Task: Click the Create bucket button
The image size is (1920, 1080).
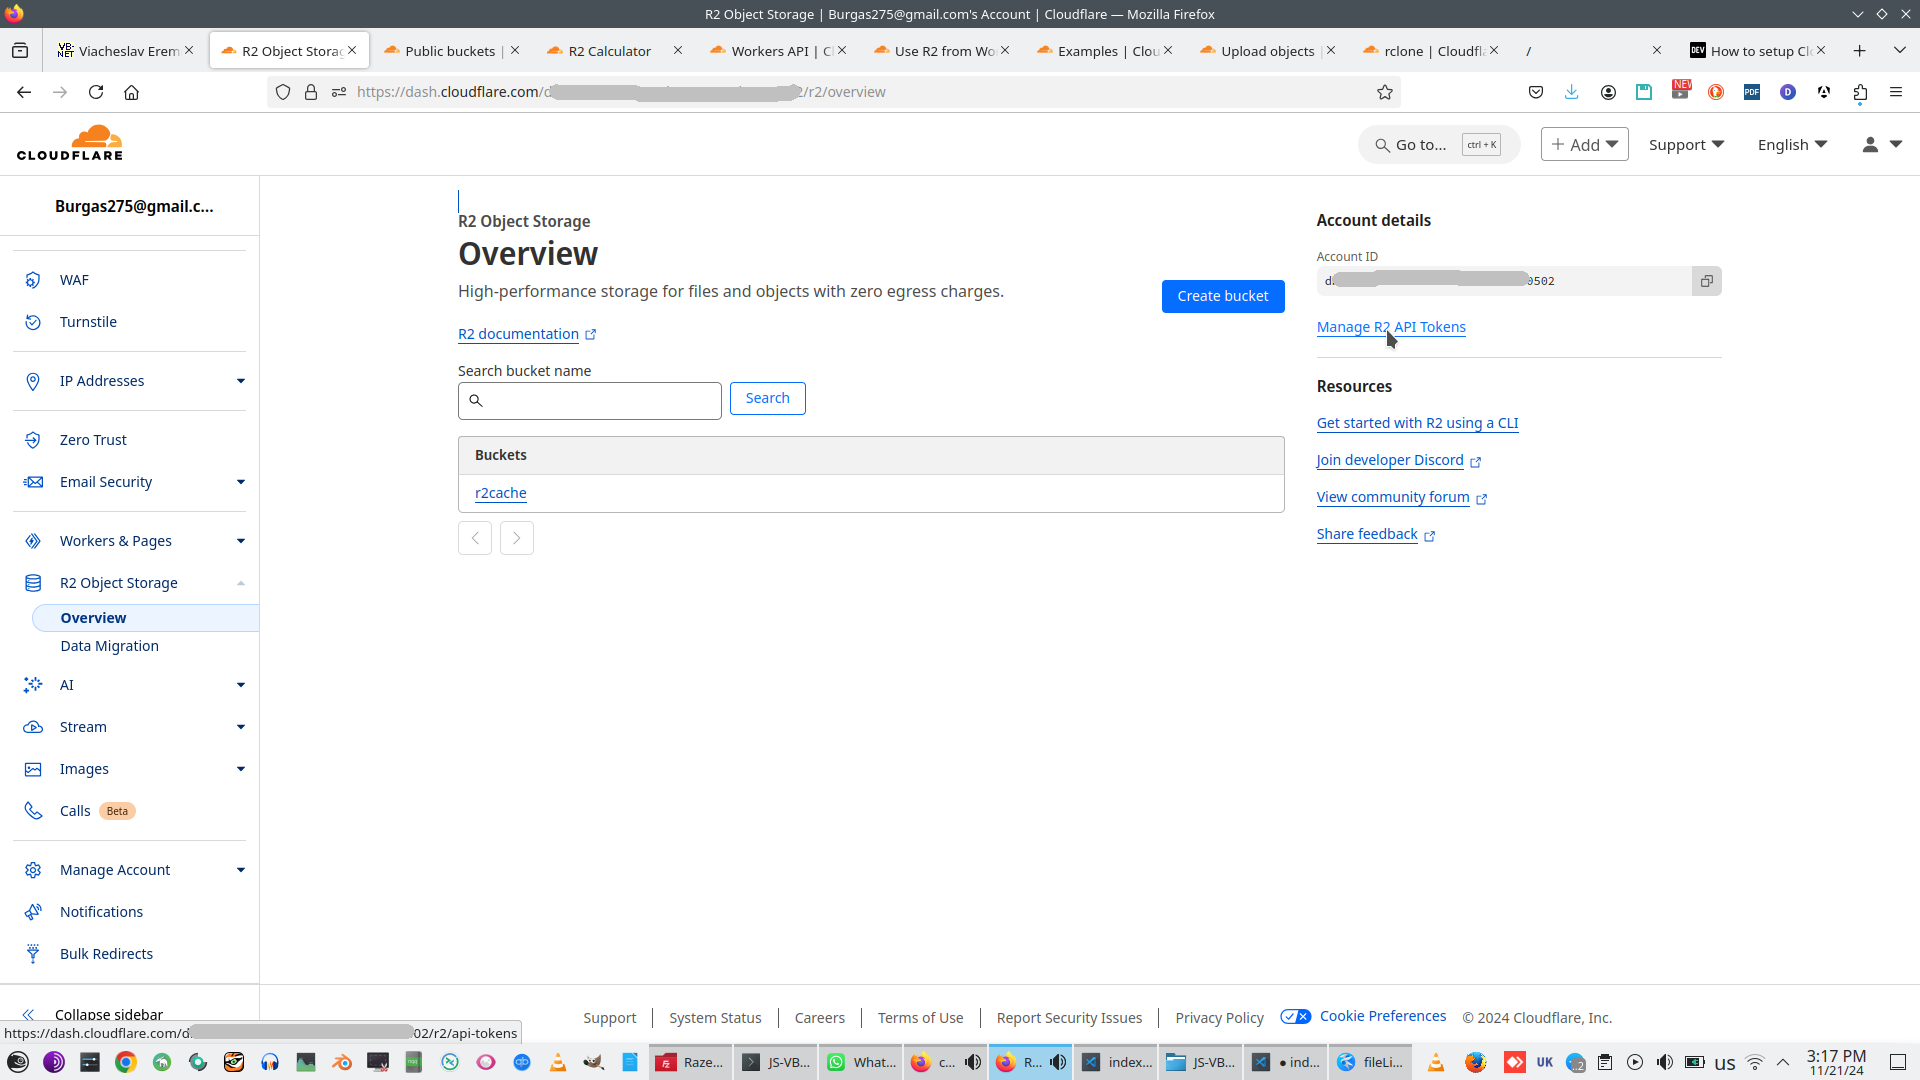Action: pyautogui.click(x=1222, y=296)
